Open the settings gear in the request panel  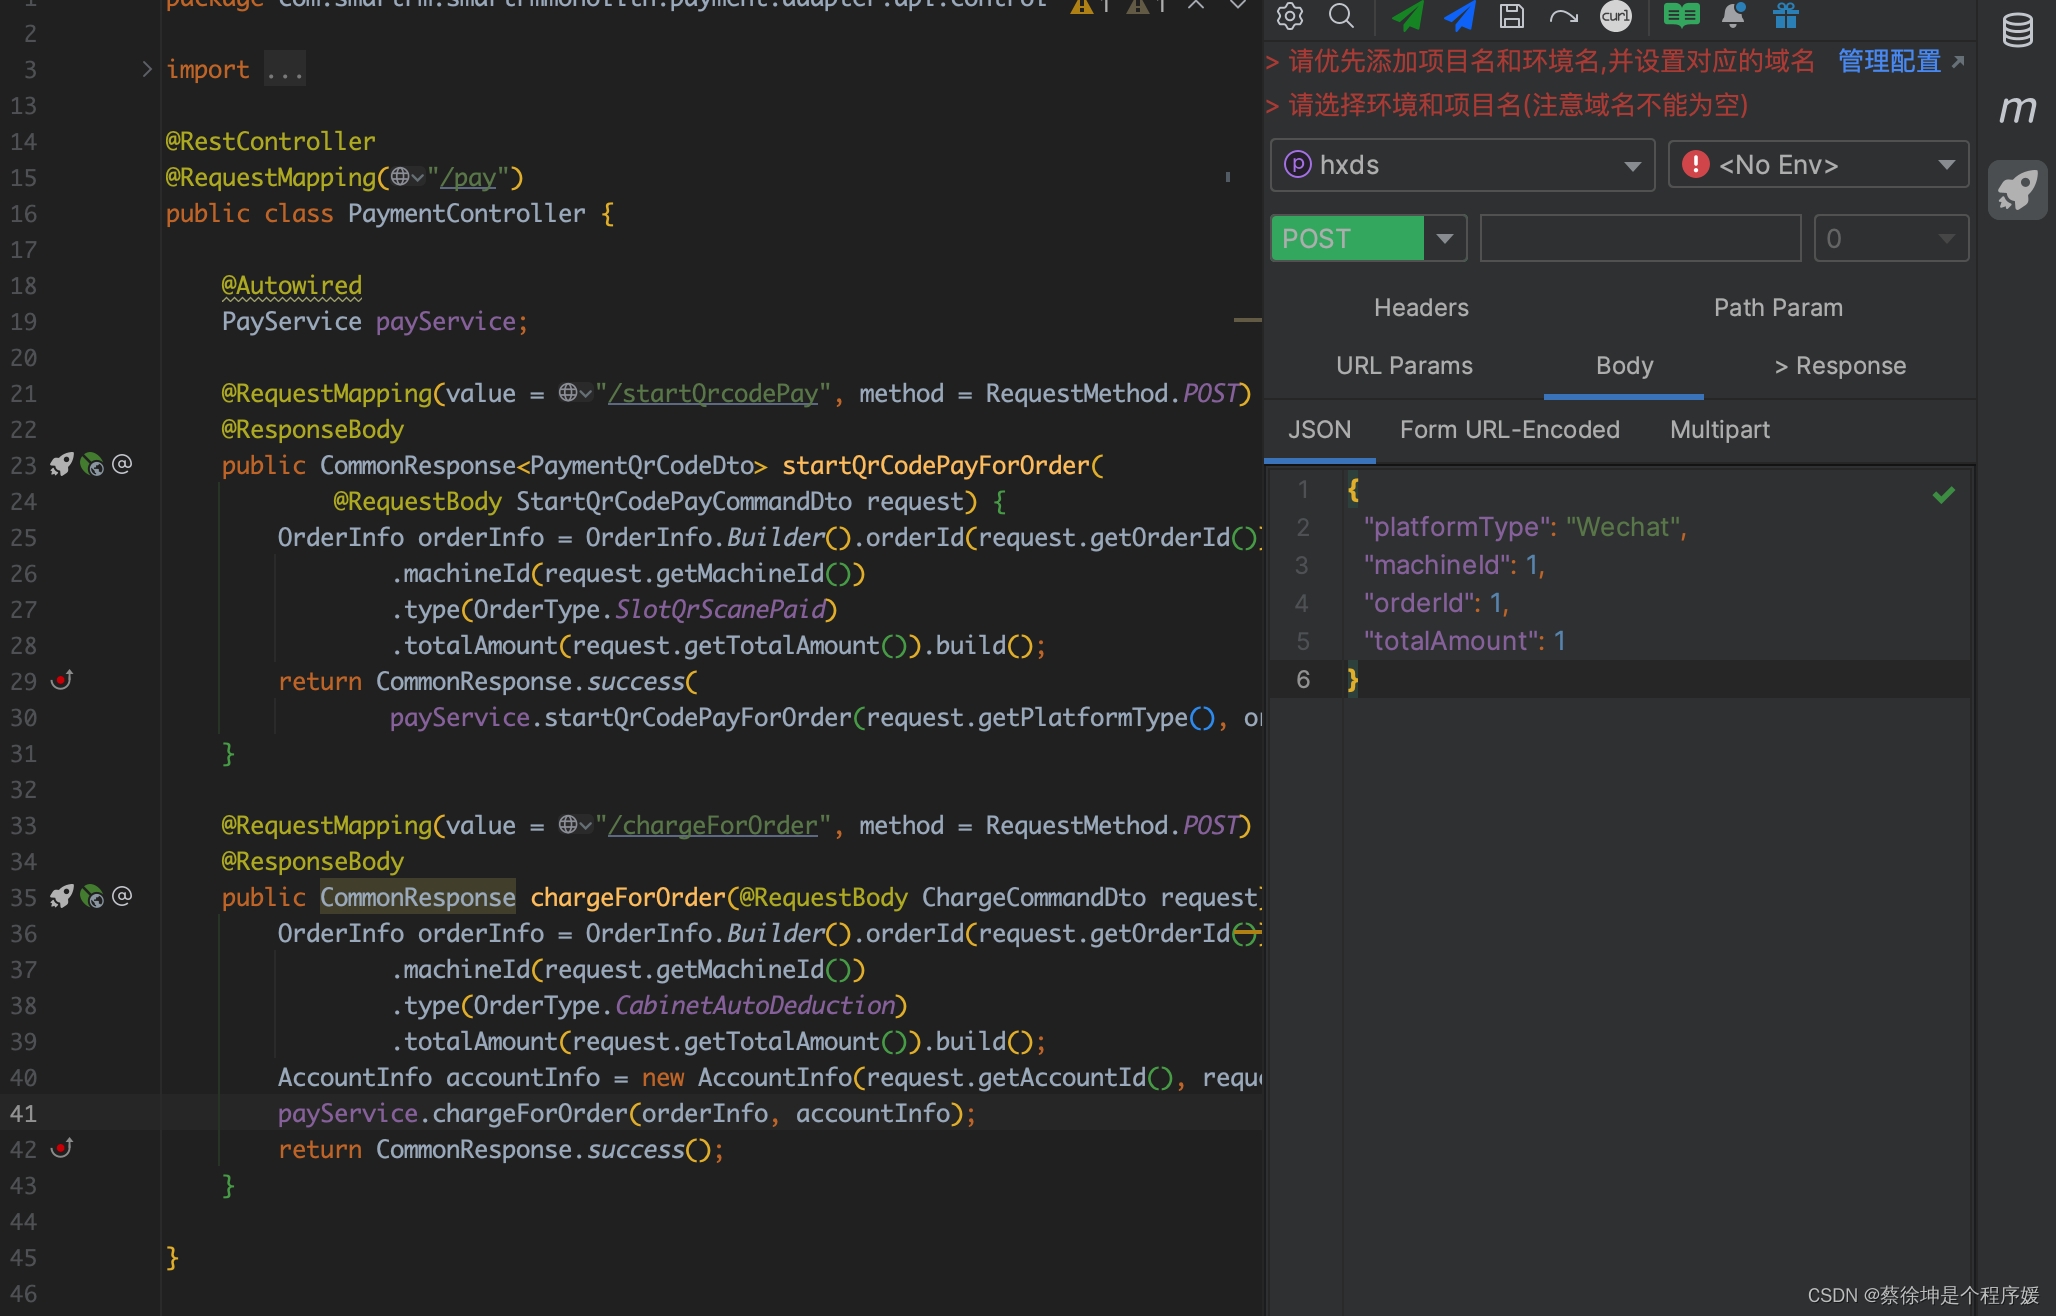[1290, 16]
